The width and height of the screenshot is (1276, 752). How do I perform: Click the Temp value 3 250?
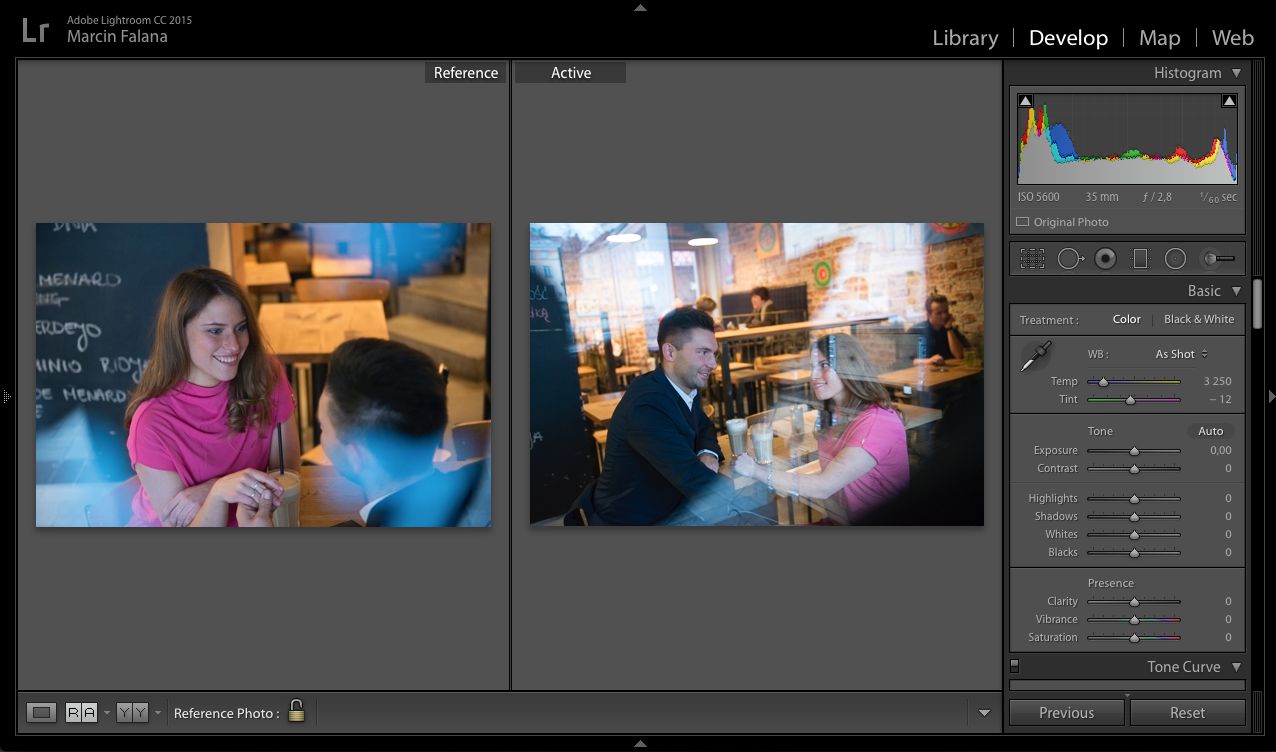point(1217,381)
